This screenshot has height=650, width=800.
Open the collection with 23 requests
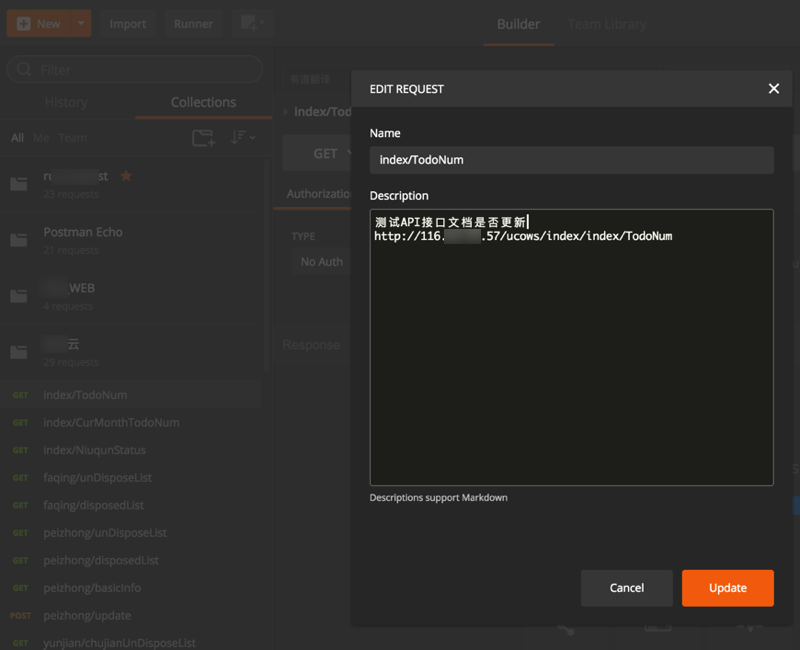[x=131, y=185]
